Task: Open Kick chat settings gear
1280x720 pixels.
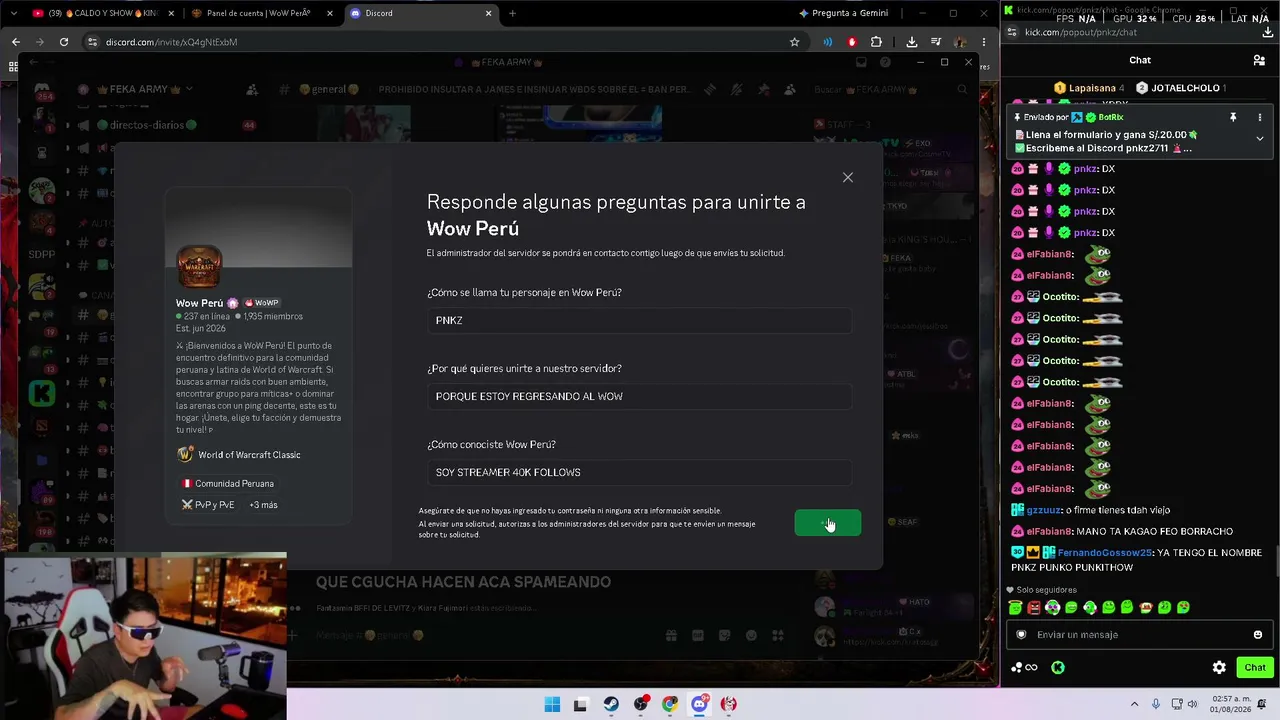Action: click(x=1219, y=667)
